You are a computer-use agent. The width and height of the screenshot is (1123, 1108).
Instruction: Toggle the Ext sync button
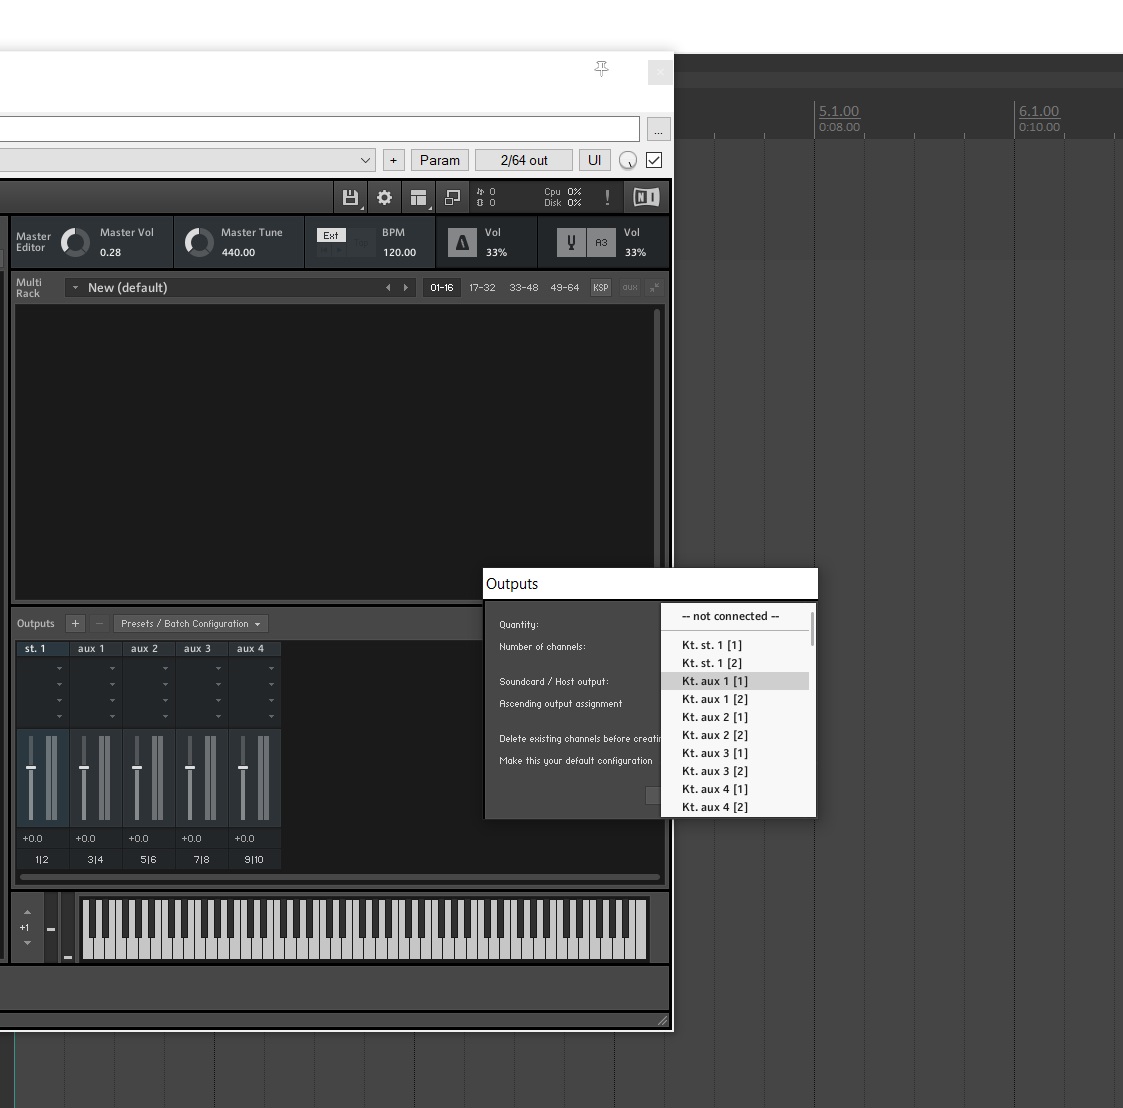(x=331, y=235)
